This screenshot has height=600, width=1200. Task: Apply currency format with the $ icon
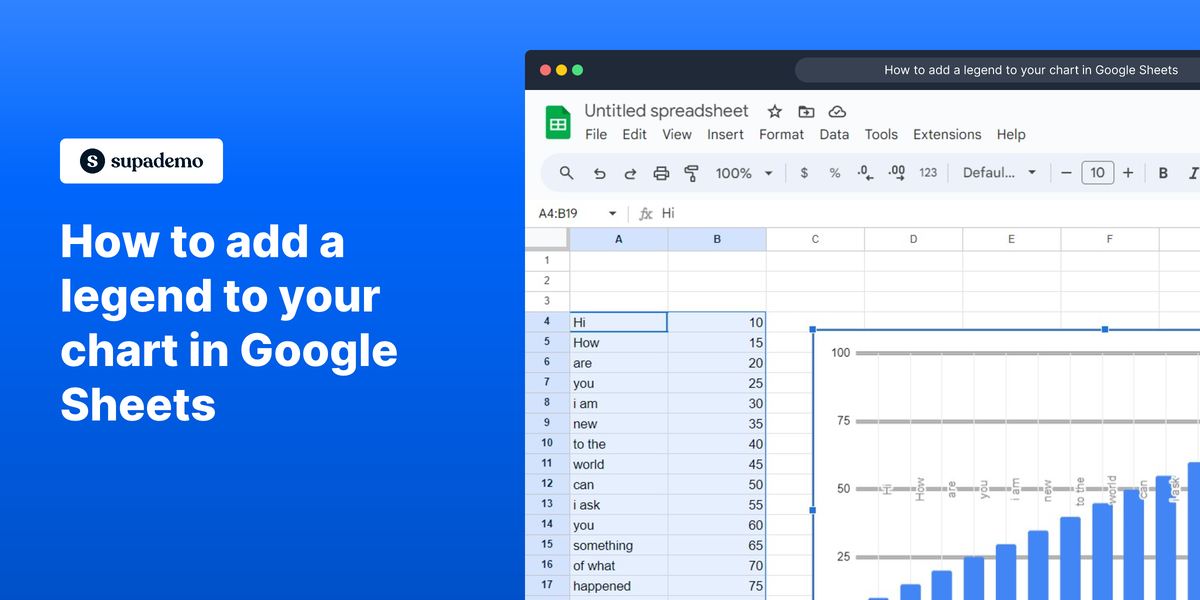coord(804,172)
